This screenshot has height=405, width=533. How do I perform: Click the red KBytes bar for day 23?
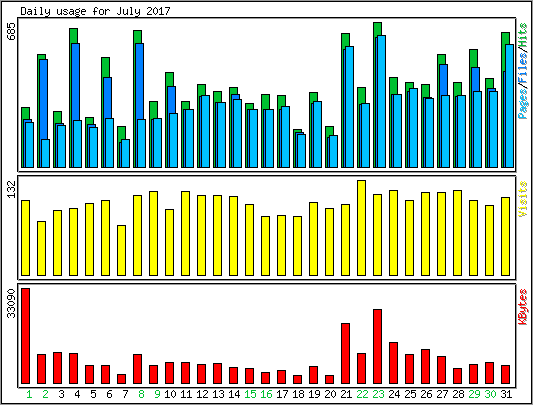coord(377,347)
